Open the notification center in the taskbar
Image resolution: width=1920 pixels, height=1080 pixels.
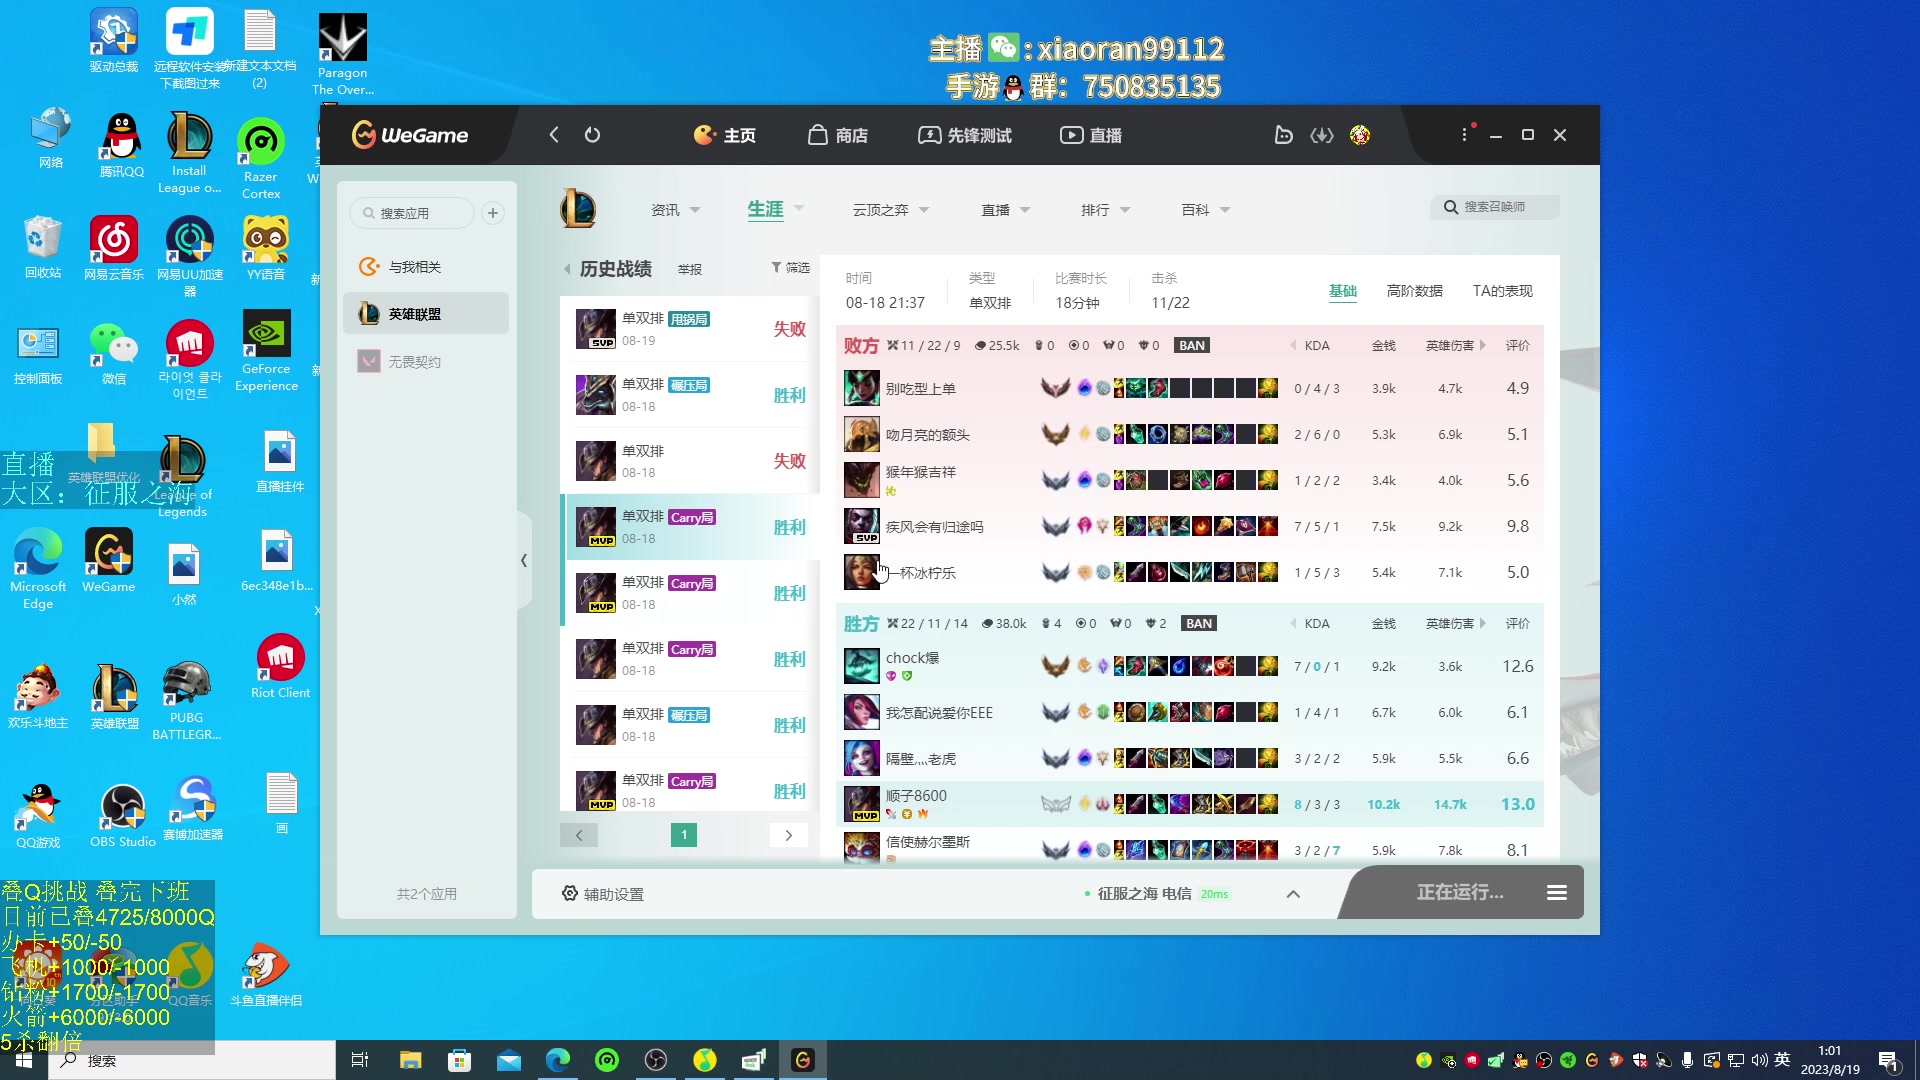[1888, 1060]
